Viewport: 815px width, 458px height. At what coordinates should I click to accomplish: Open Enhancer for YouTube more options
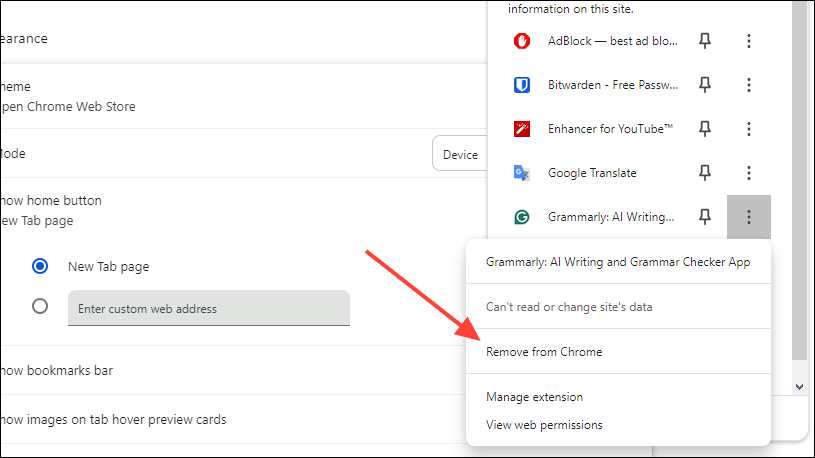(x=748, y=128)
